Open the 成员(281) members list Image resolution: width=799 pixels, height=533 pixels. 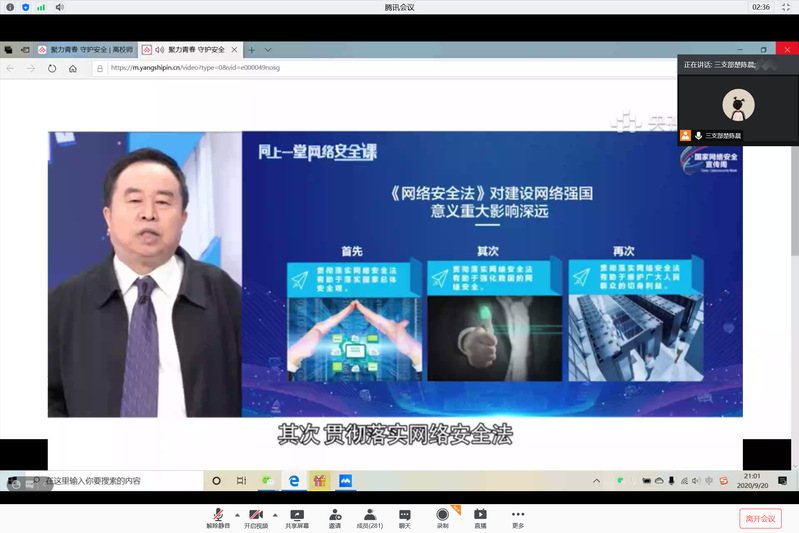click(370, 518)
